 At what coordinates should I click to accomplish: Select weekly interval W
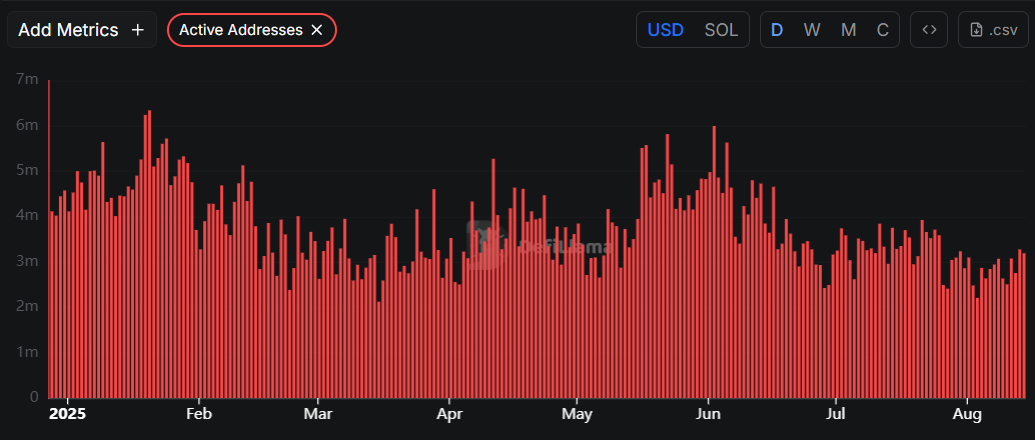(812, 30)
